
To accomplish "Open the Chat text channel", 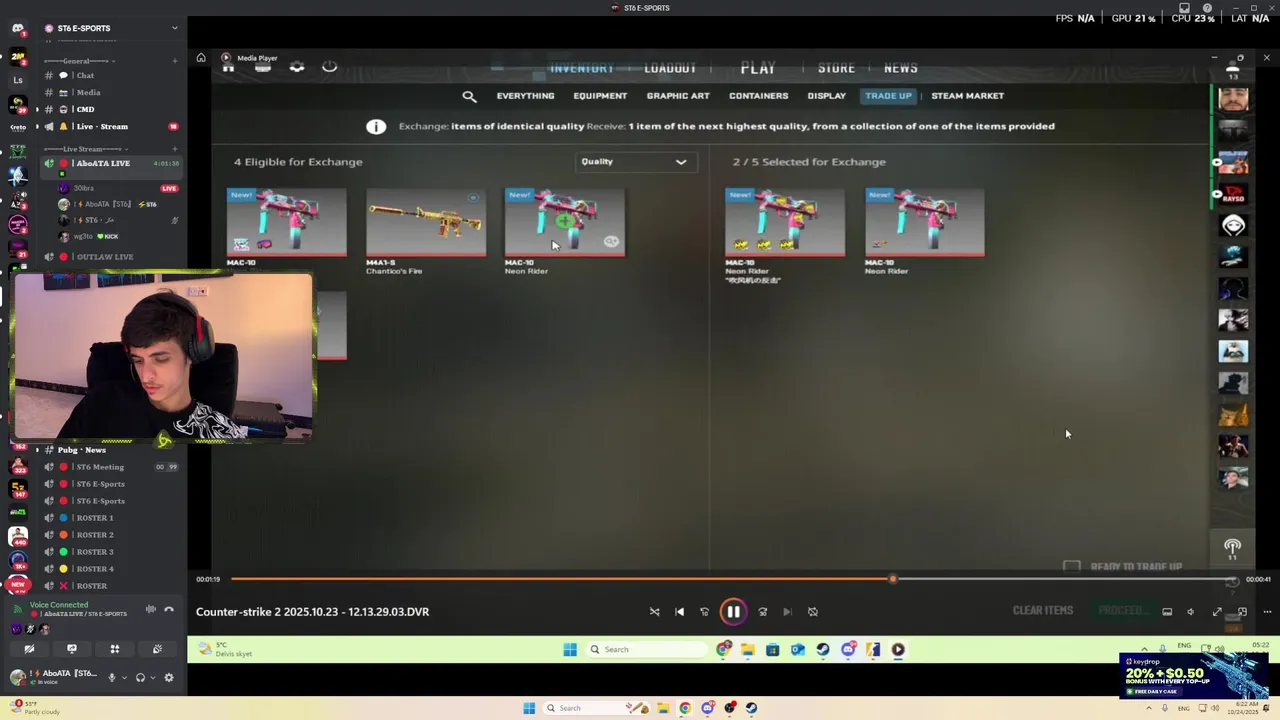I will pos(84,76).
